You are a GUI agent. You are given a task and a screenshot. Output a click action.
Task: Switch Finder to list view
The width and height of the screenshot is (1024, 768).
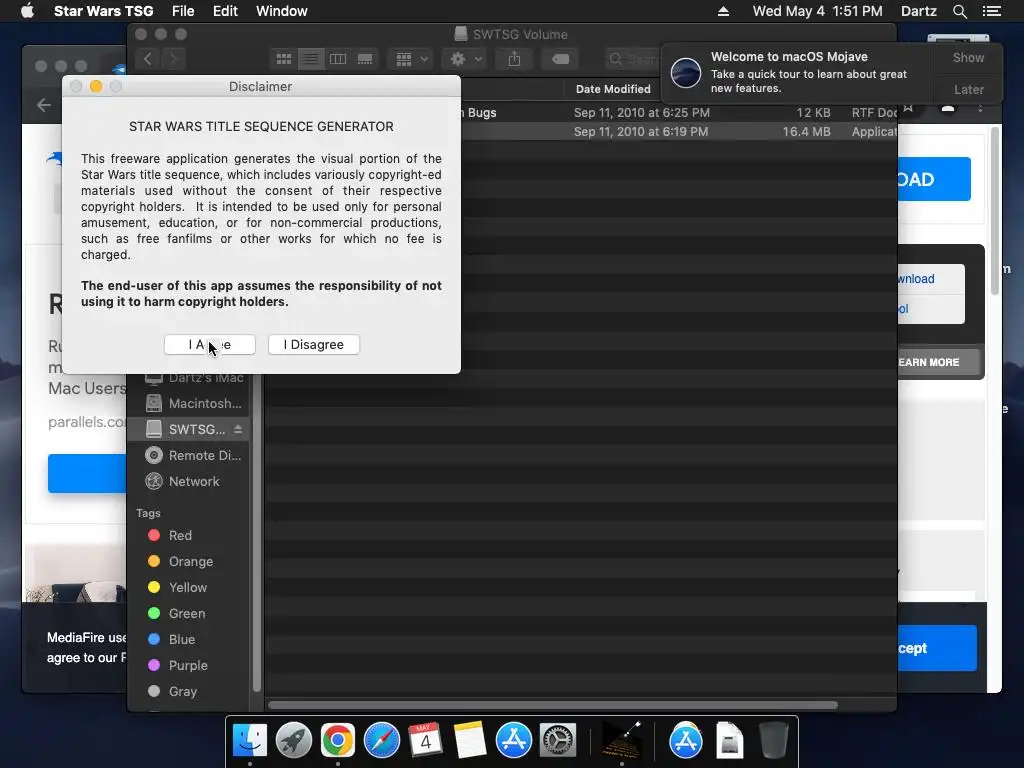[311, 59]
